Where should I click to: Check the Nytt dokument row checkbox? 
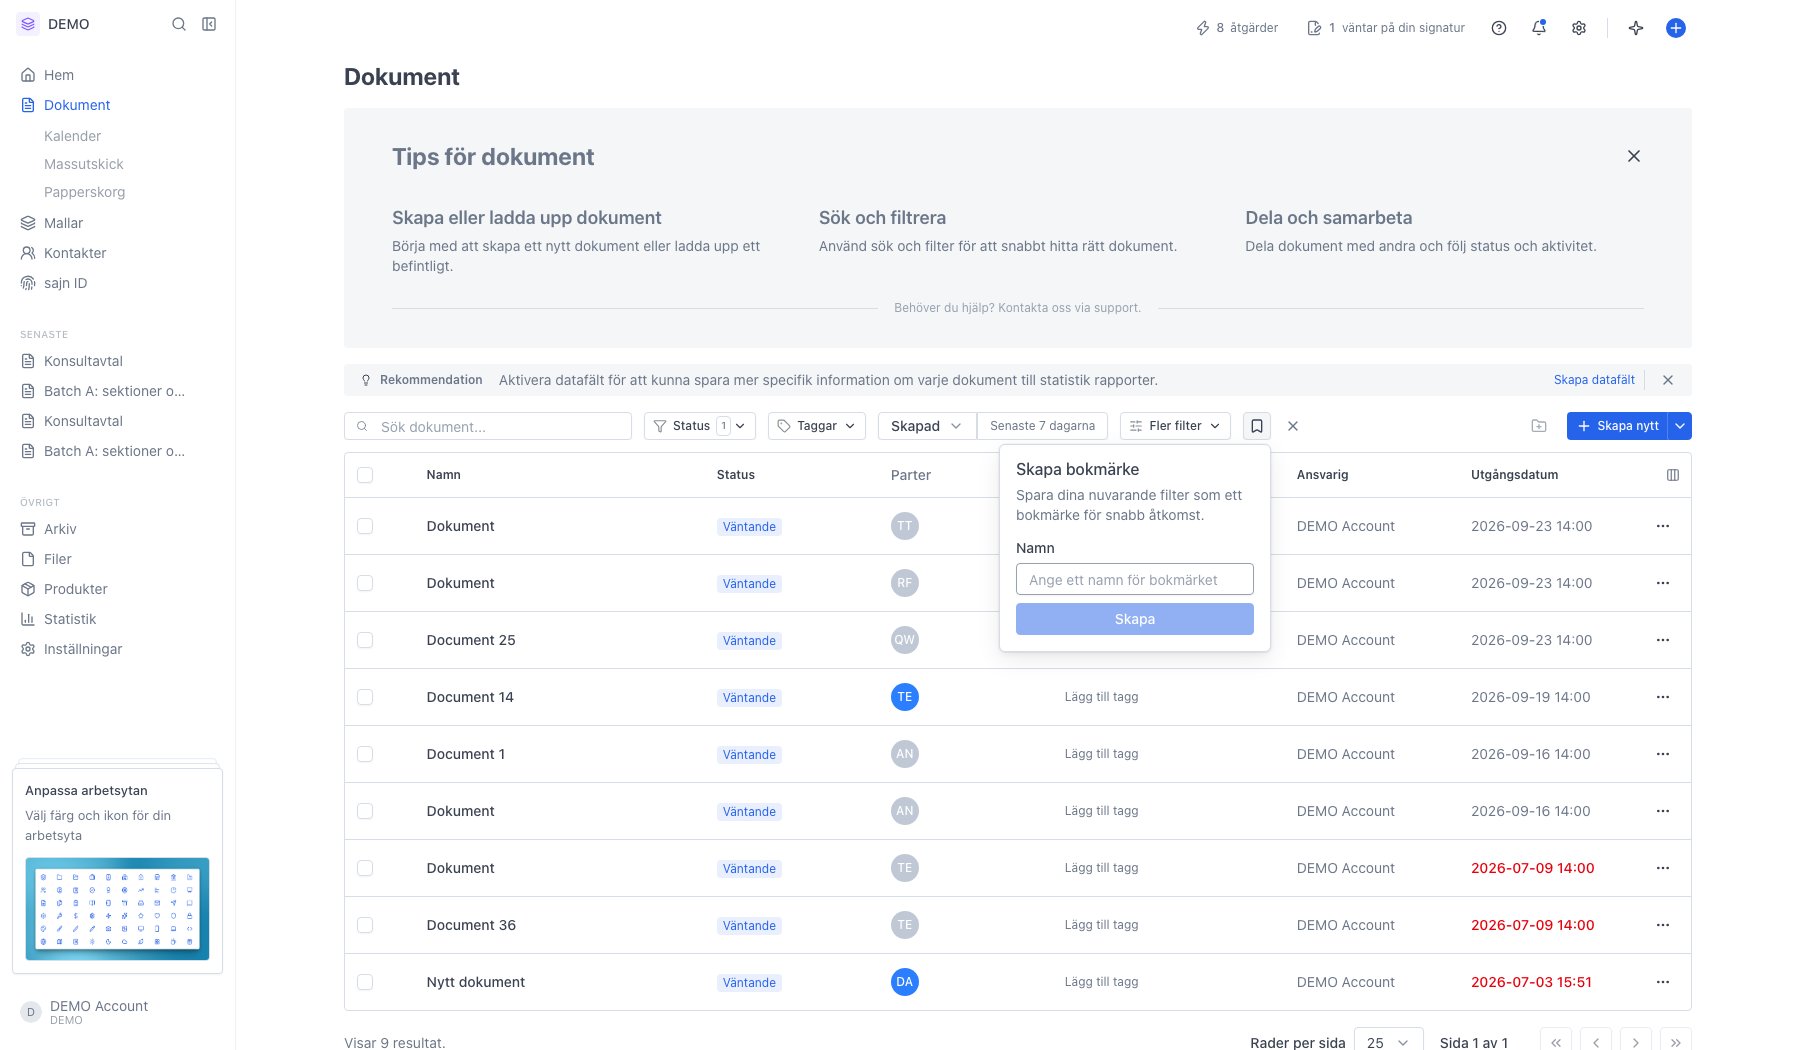pyautogui.click(x=365, y=982)
